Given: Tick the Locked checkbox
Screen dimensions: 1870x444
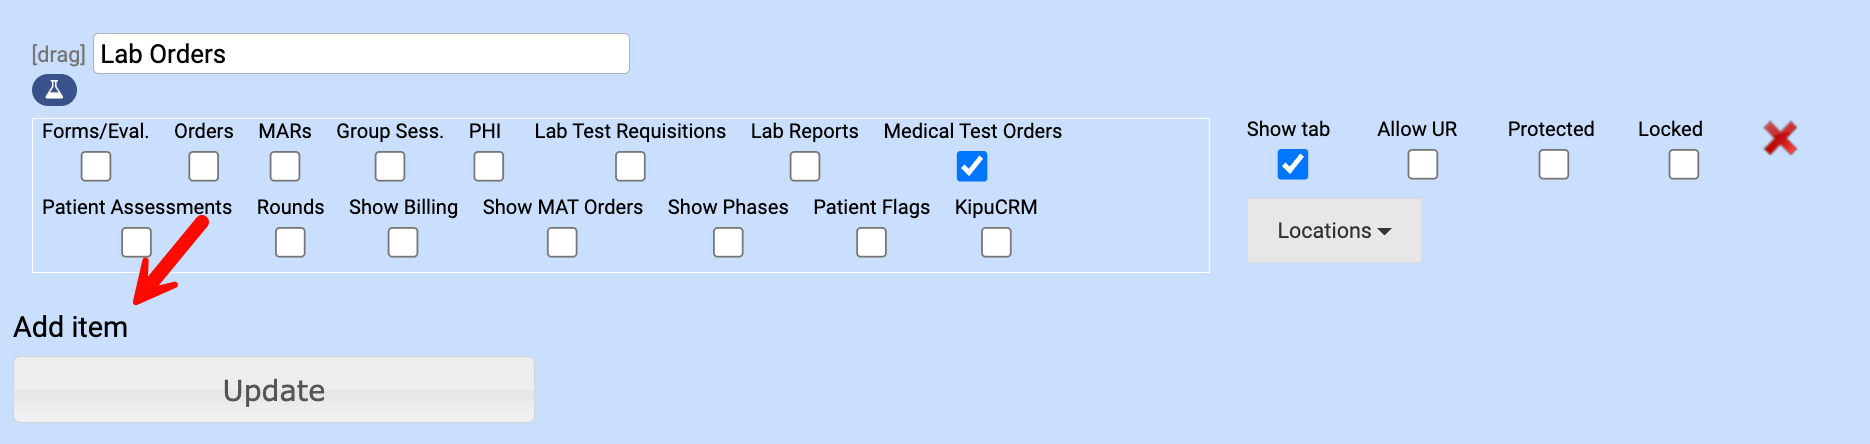Looking at the screenshot, I should [x=1683, y=164].
